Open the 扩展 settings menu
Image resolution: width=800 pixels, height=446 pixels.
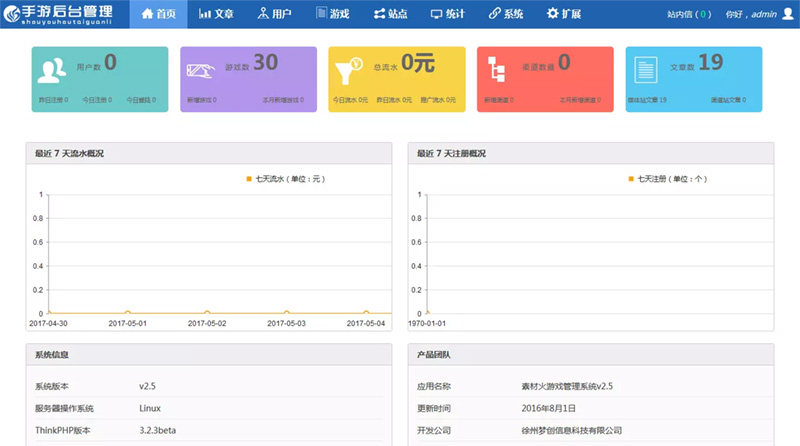click(x=566, y=14)
